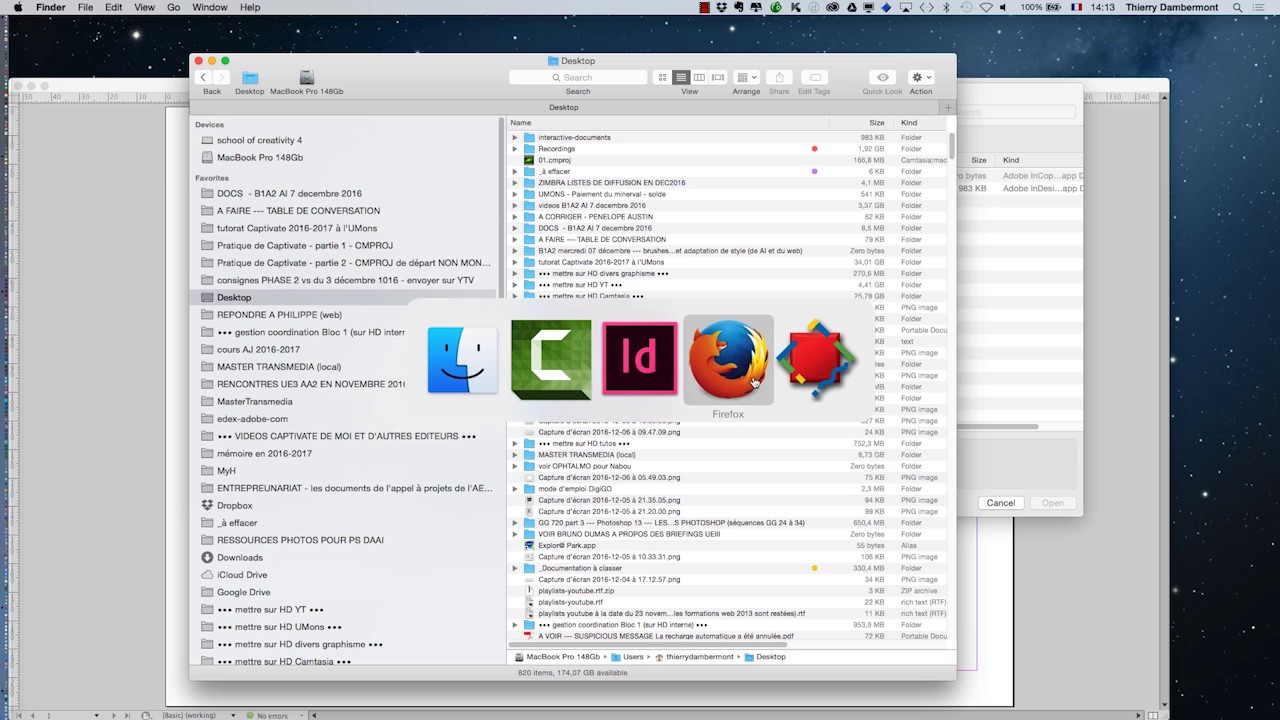
Task: Open the Go menu in the menu bar
Action: (x=173, y=7)
